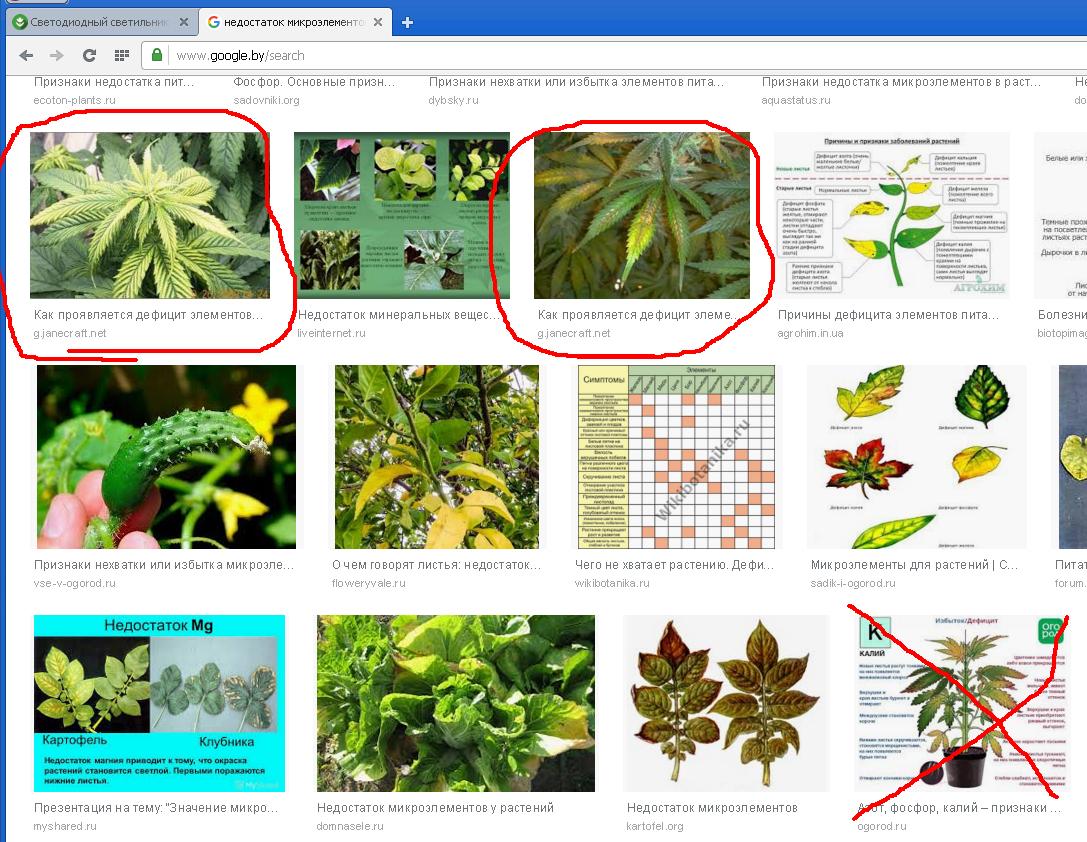
Task: Click the wikibotanika.ru source link
Action: pyautogui.click(x=612, y=583)
